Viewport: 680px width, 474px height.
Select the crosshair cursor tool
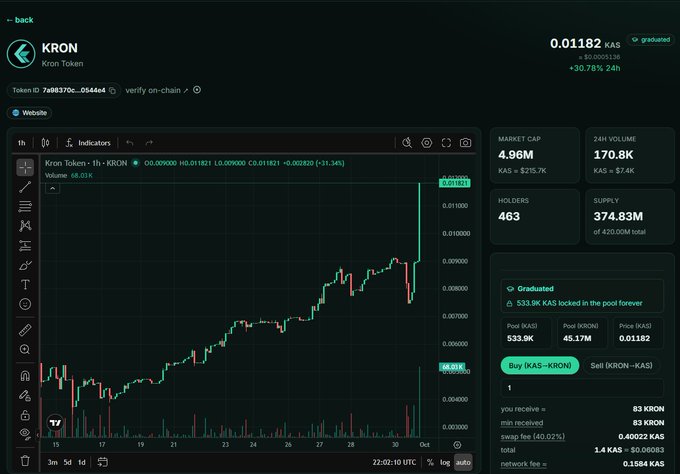25,167
